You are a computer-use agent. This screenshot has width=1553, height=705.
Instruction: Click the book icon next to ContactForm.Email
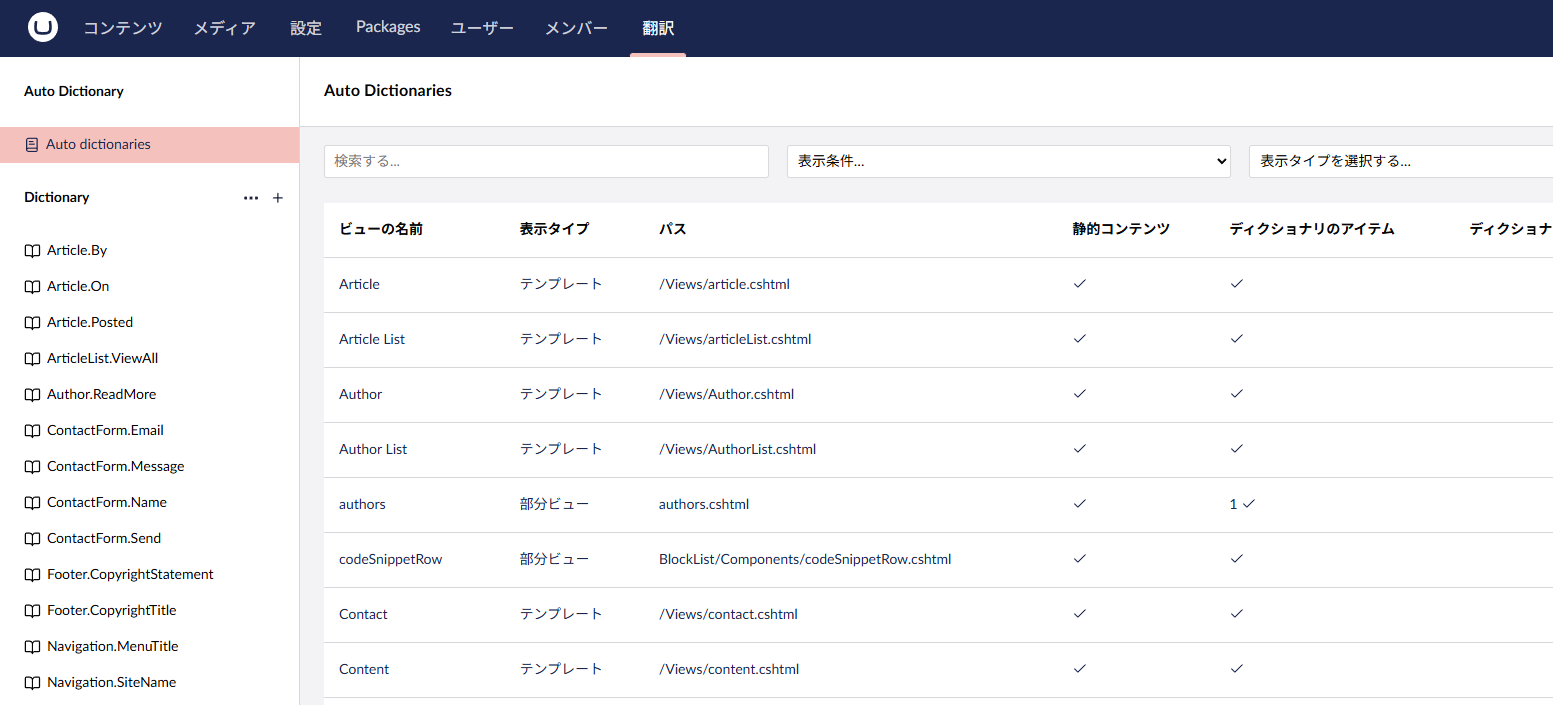coord(32,431)
